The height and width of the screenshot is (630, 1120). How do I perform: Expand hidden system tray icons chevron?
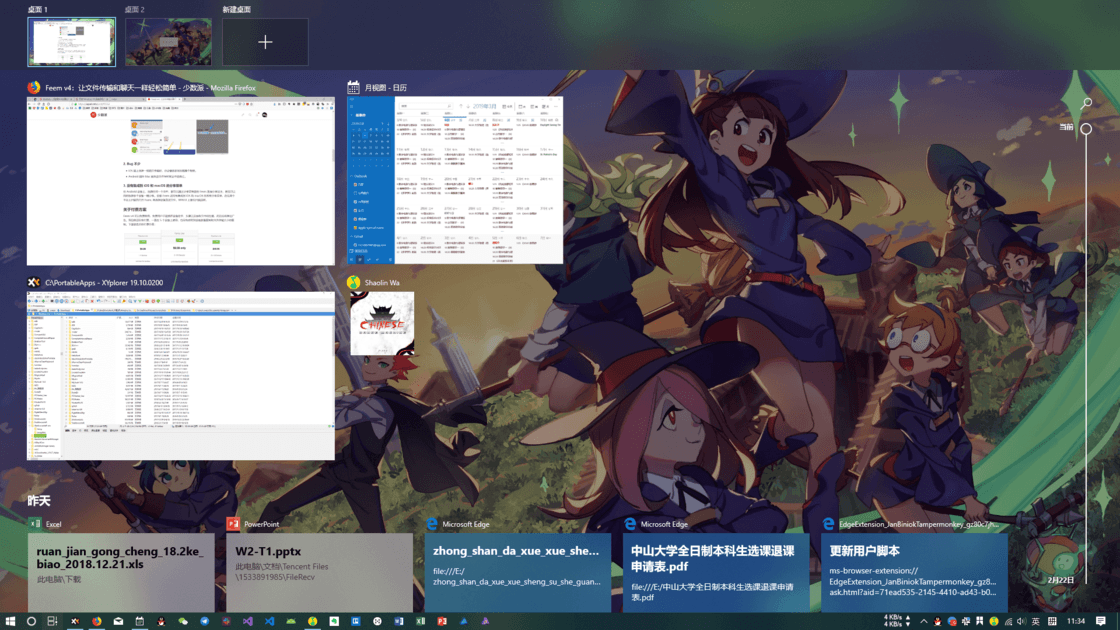[924, 621]
